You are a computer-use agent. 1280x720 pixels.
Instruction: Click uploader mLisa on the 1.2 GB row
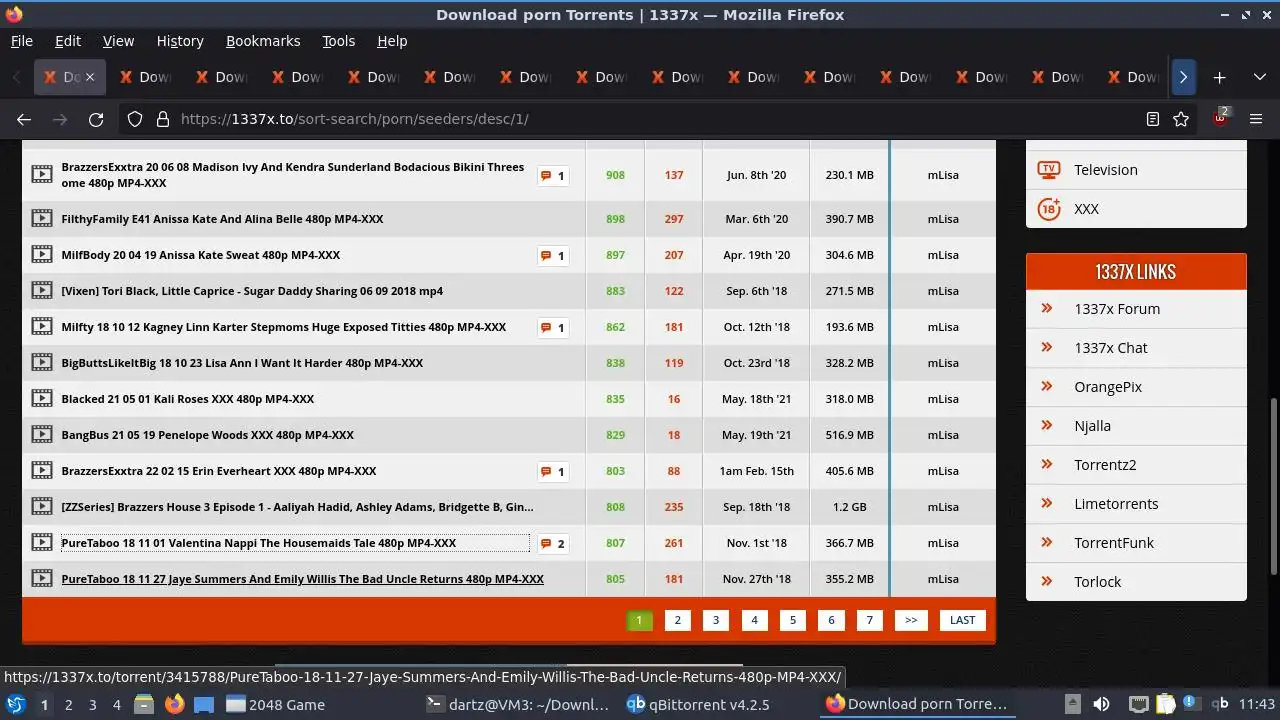tap(943, 507)
